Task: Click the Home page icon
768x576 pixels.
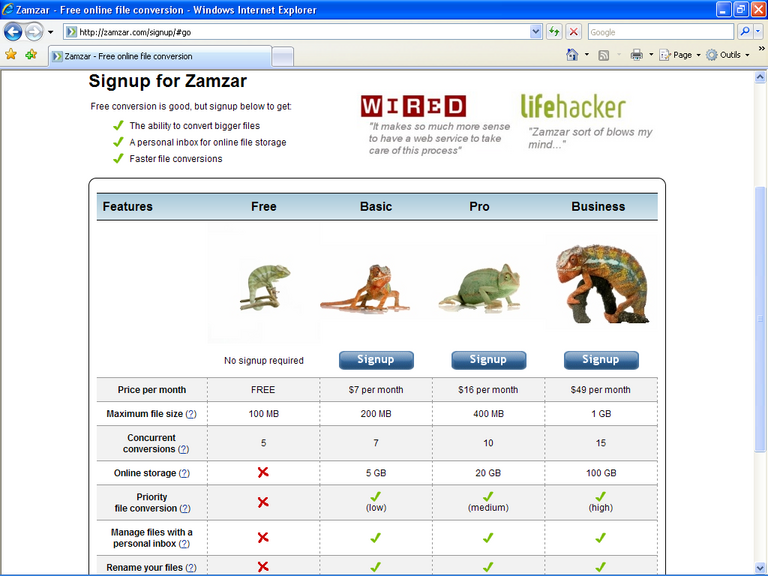Action: (x=572, y=55)
